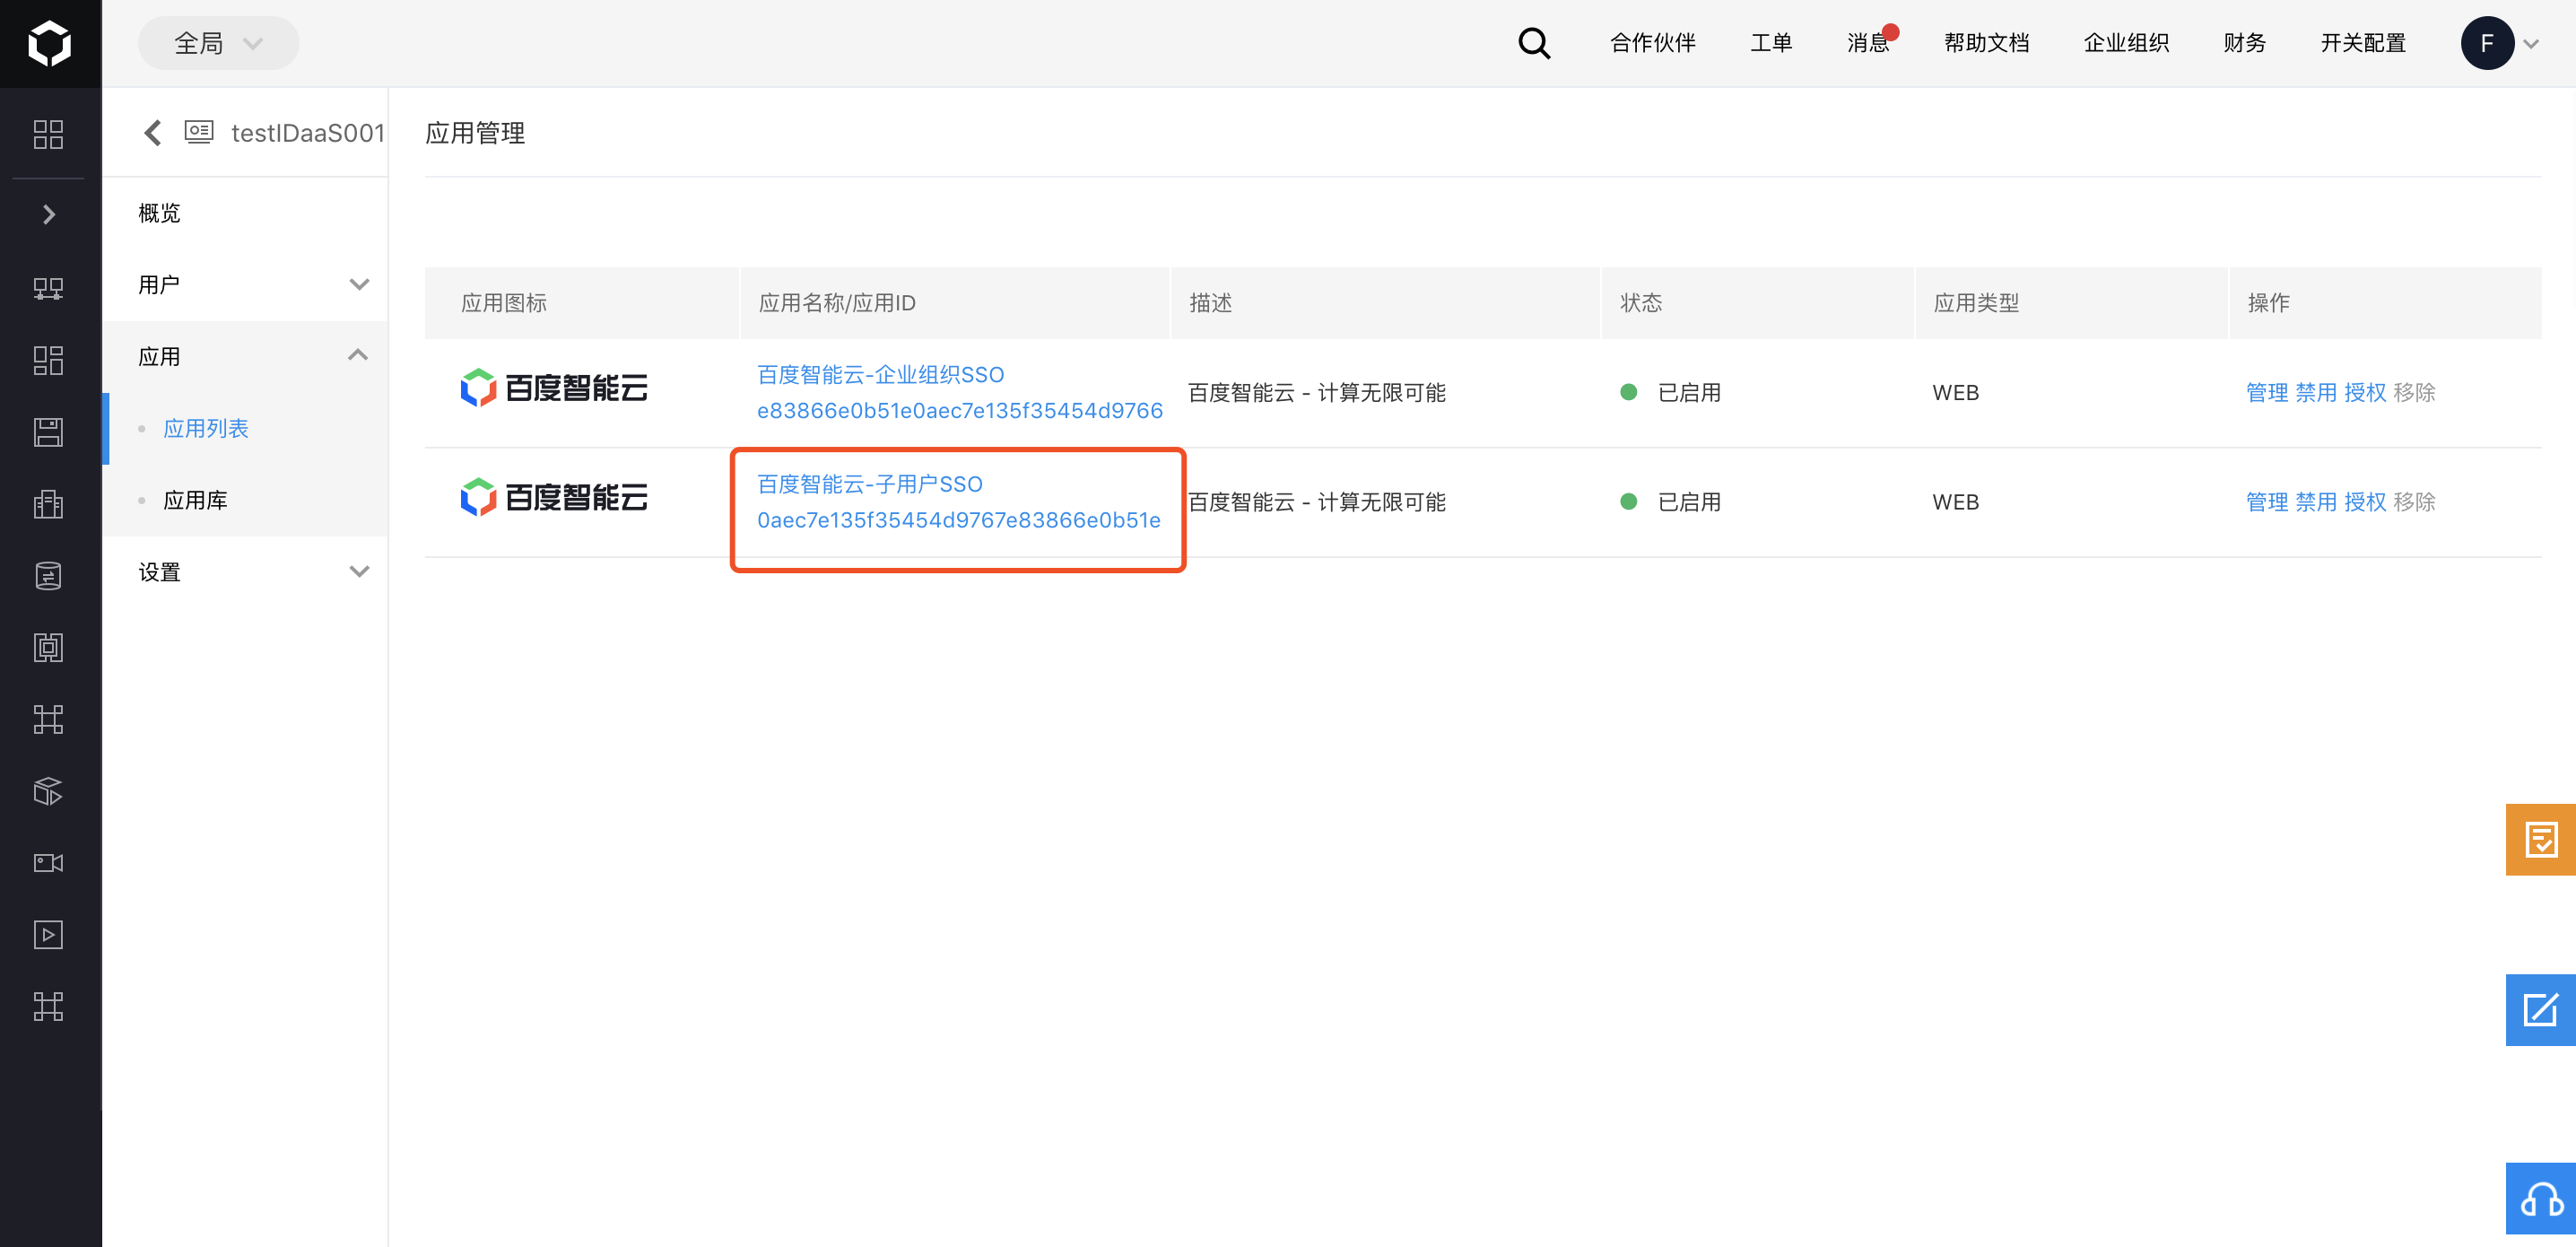Click 授权 for 子用户SSO row
Viewport: 2576px width, 1247px height.
tap(2365, 502)
